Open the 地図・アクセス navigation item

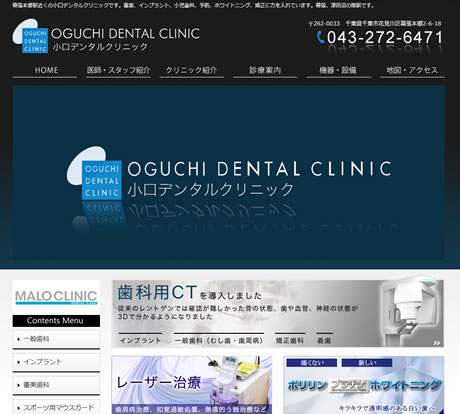pyautogui.click(x=412, y=71)
